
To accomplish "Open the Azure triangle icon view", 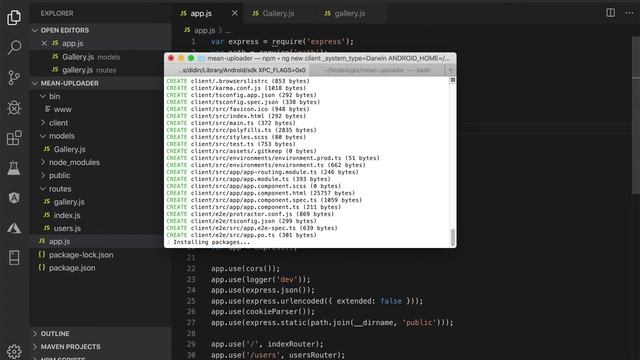I will (14, 228).
